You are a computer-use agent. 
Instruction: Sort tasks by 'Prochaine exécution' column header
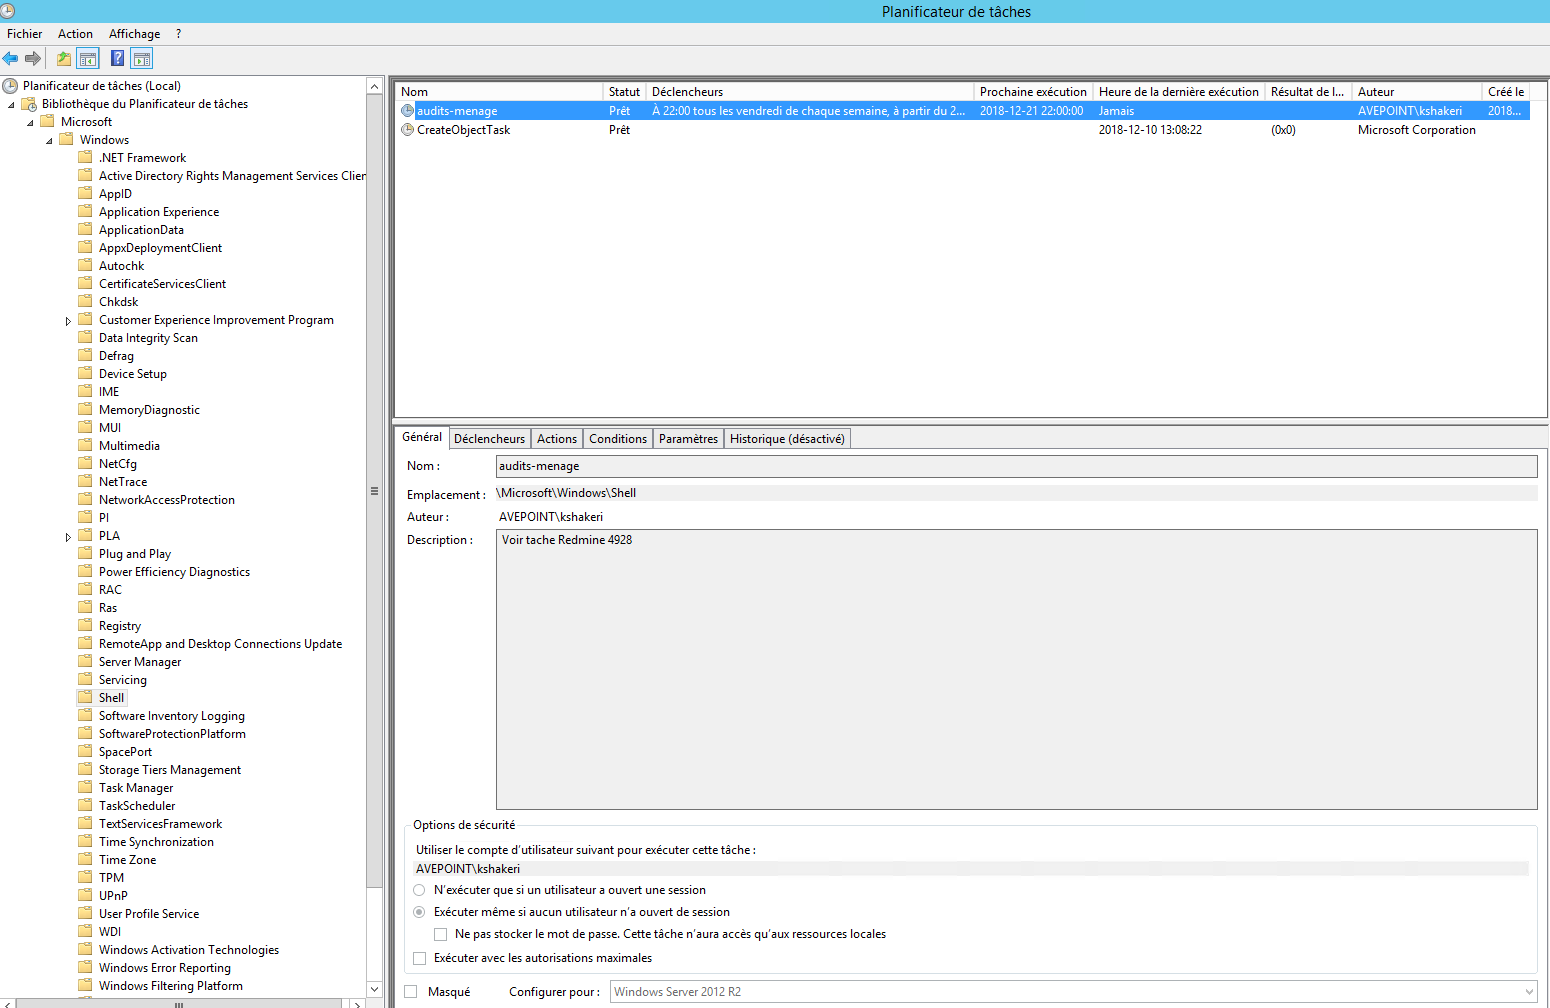coord(1032,92)
